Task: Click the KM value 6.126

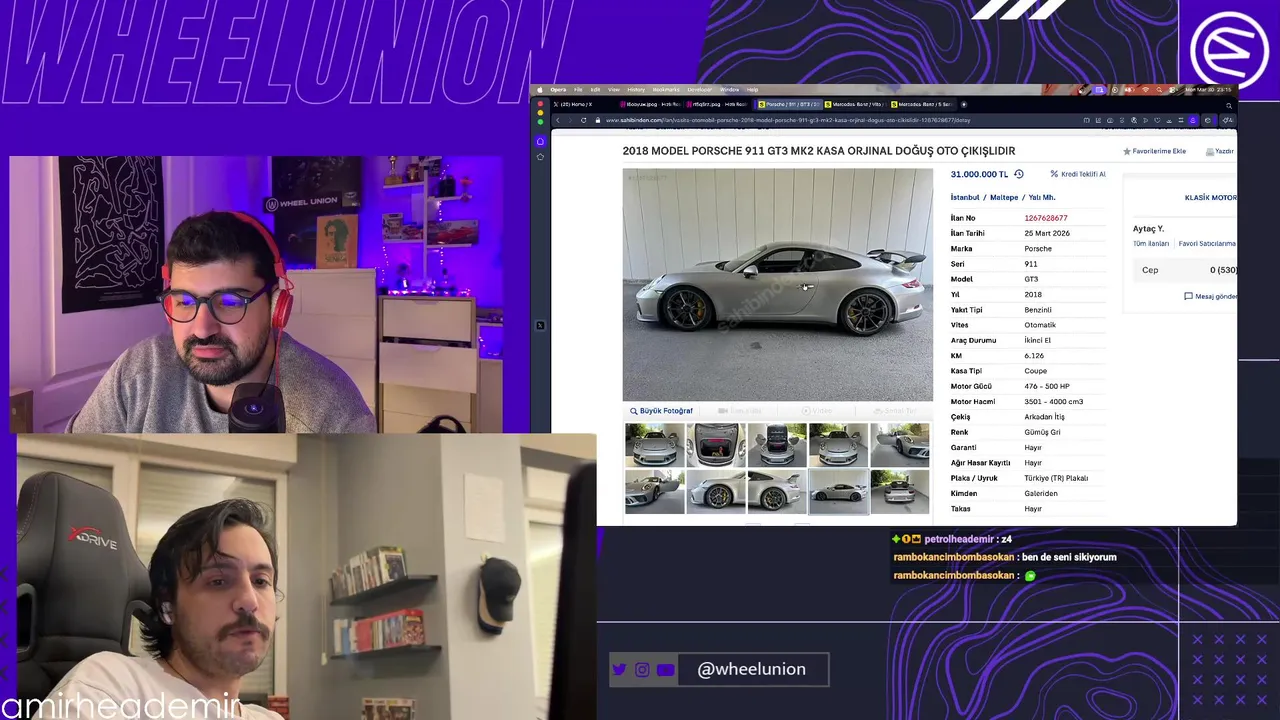Action: (1034, 356)
